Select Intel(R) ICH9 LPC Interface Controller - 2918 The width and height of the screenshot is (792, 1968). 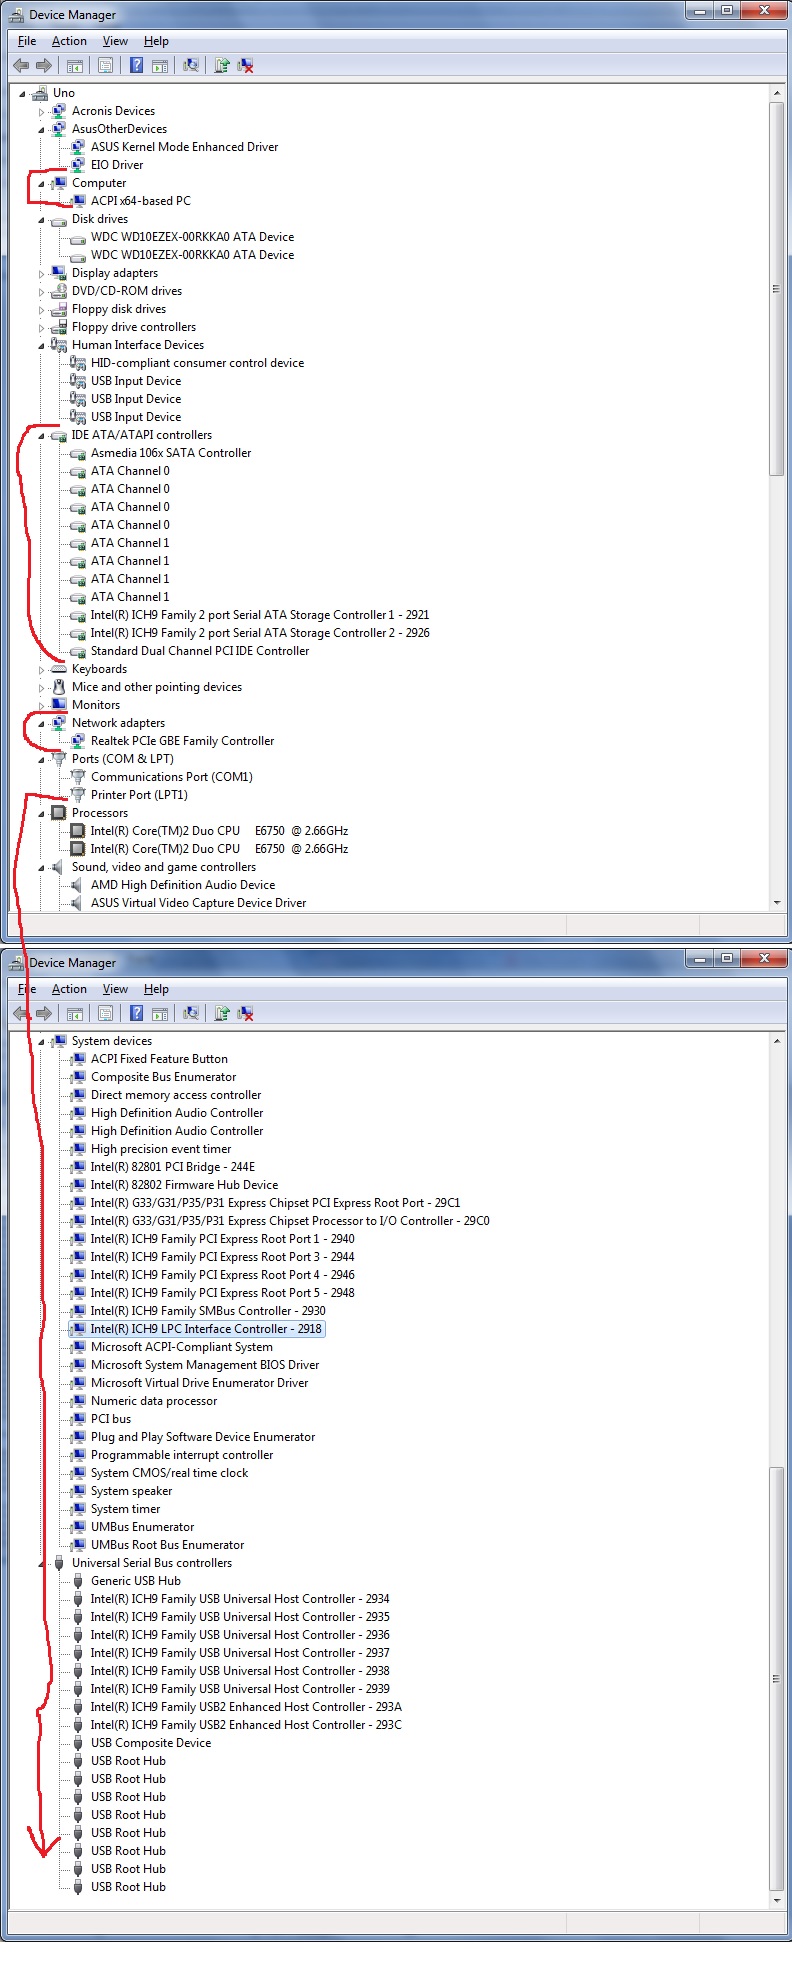(206, 1329)
